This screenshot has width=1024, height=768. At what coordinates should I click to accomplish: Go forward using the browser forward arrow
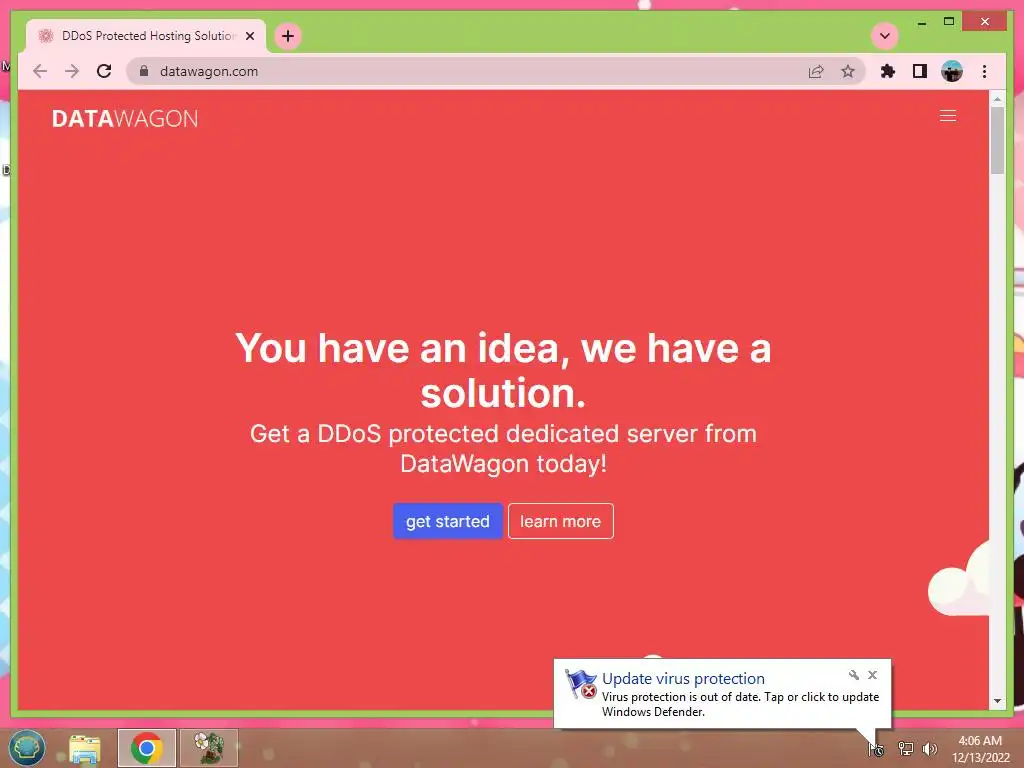click(x=72, y=71)
